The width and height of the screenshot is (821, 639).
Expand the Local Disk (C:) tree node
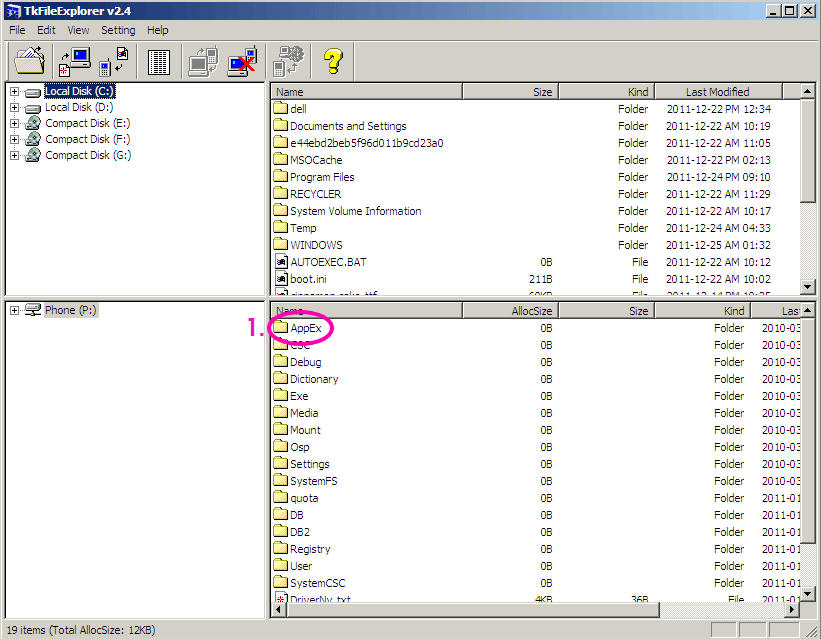[x=14, y=92]
